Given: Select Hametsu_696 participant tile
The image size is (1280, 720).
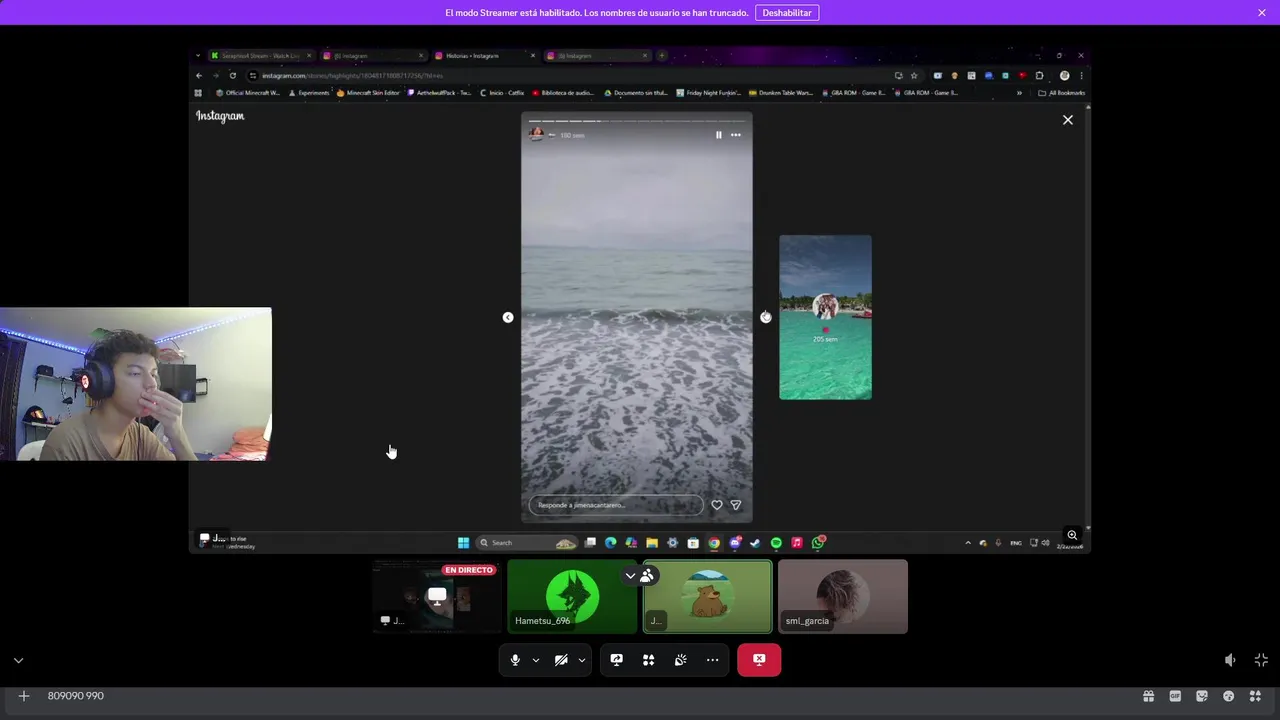Looking at the screenshot, I should pos(572,596).
